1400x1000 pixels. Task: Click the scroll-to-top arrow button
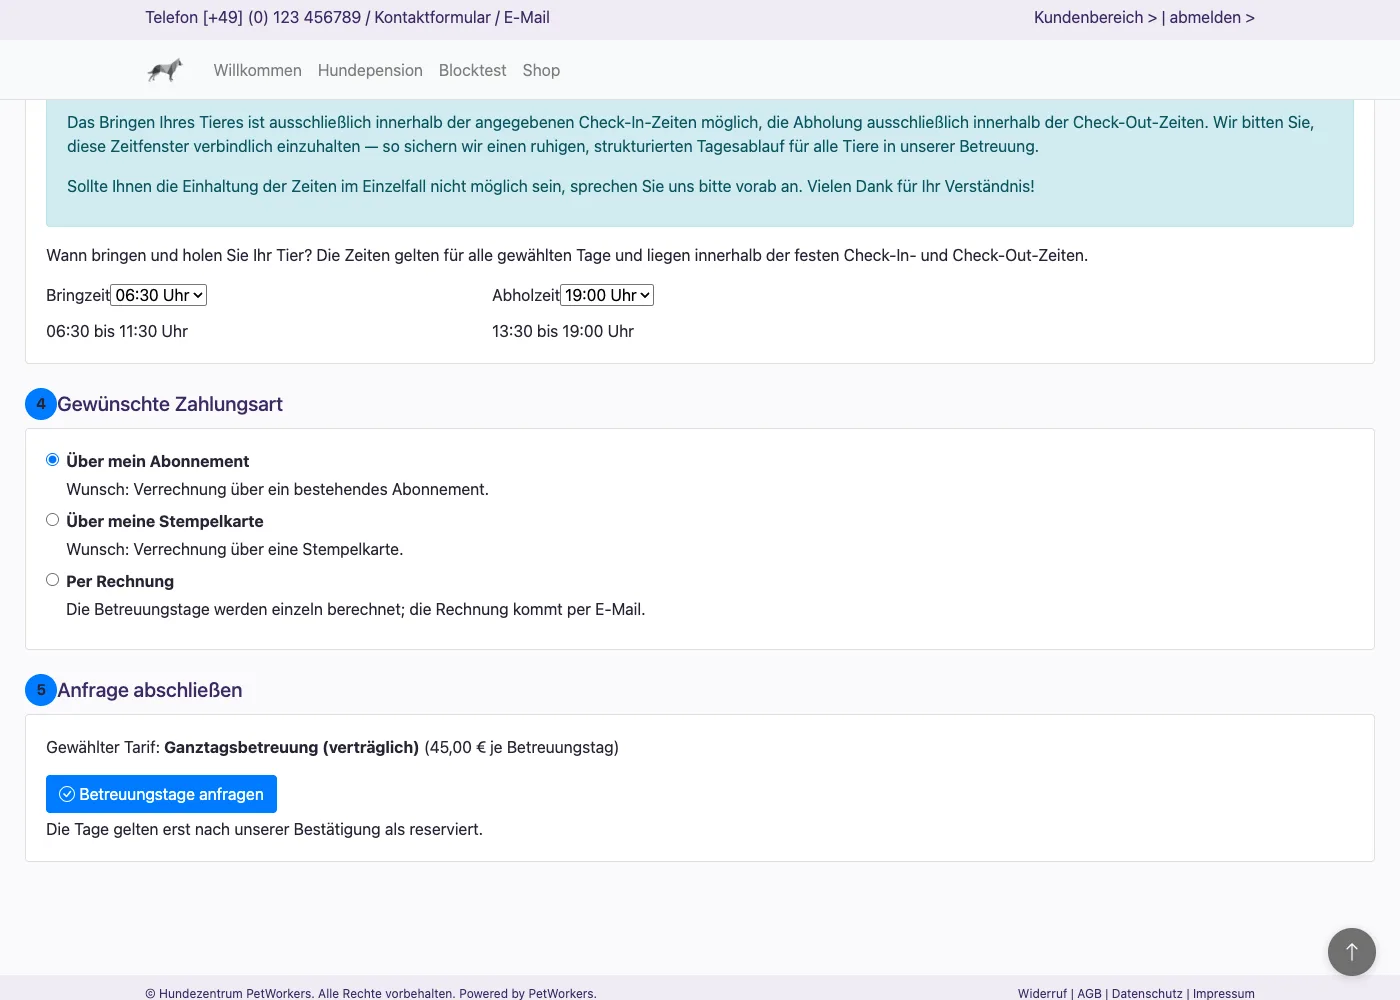[x=1352, y=952]
